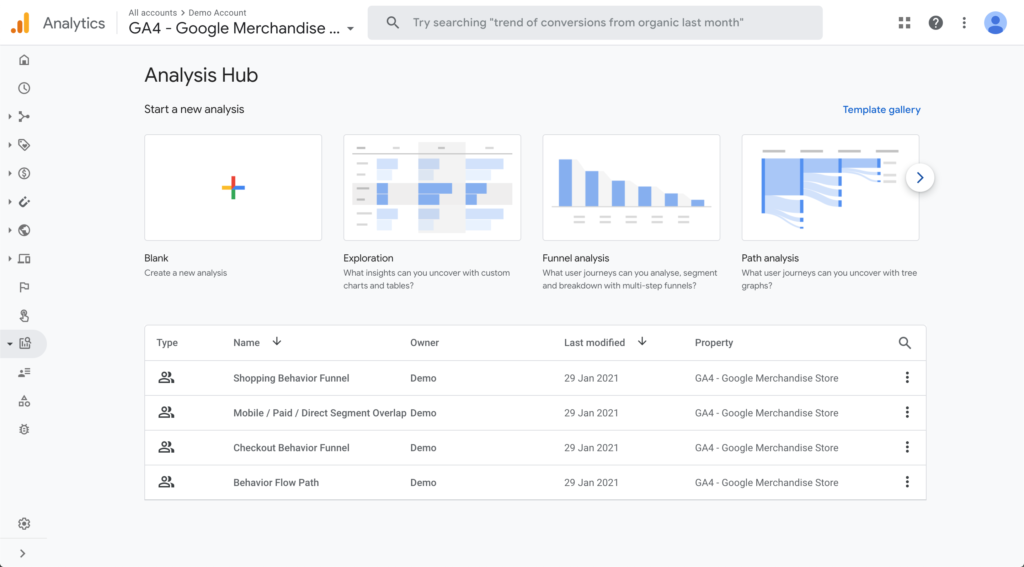Screen dimensions: 1024x567
Task: Open the DebugView bug icon
Action: pos(24,429)
